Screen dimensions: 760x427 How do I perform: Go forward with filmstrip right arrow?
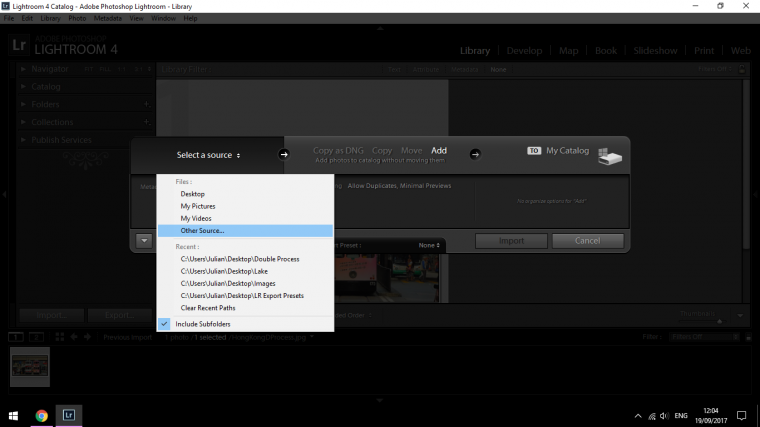pos(87,337)
